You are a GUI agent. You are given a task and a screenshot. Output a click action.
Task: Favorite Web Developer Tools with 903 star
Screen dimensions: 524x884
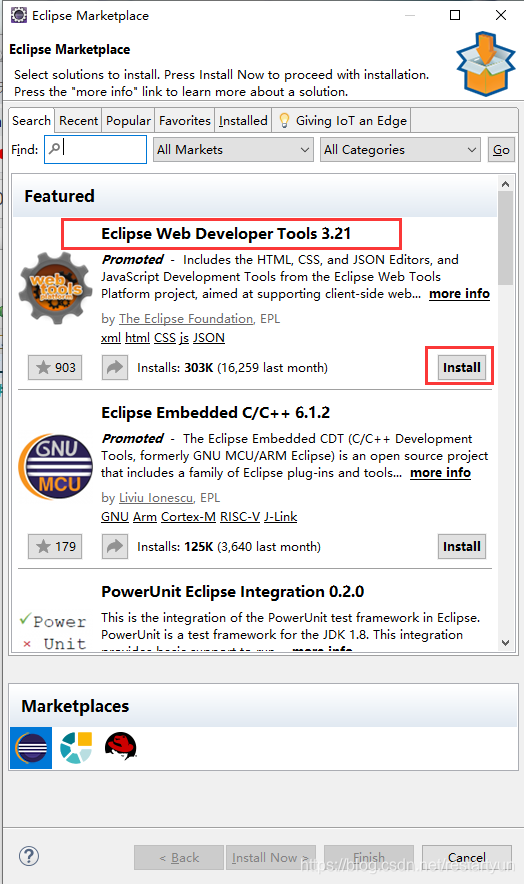point(55,368)
